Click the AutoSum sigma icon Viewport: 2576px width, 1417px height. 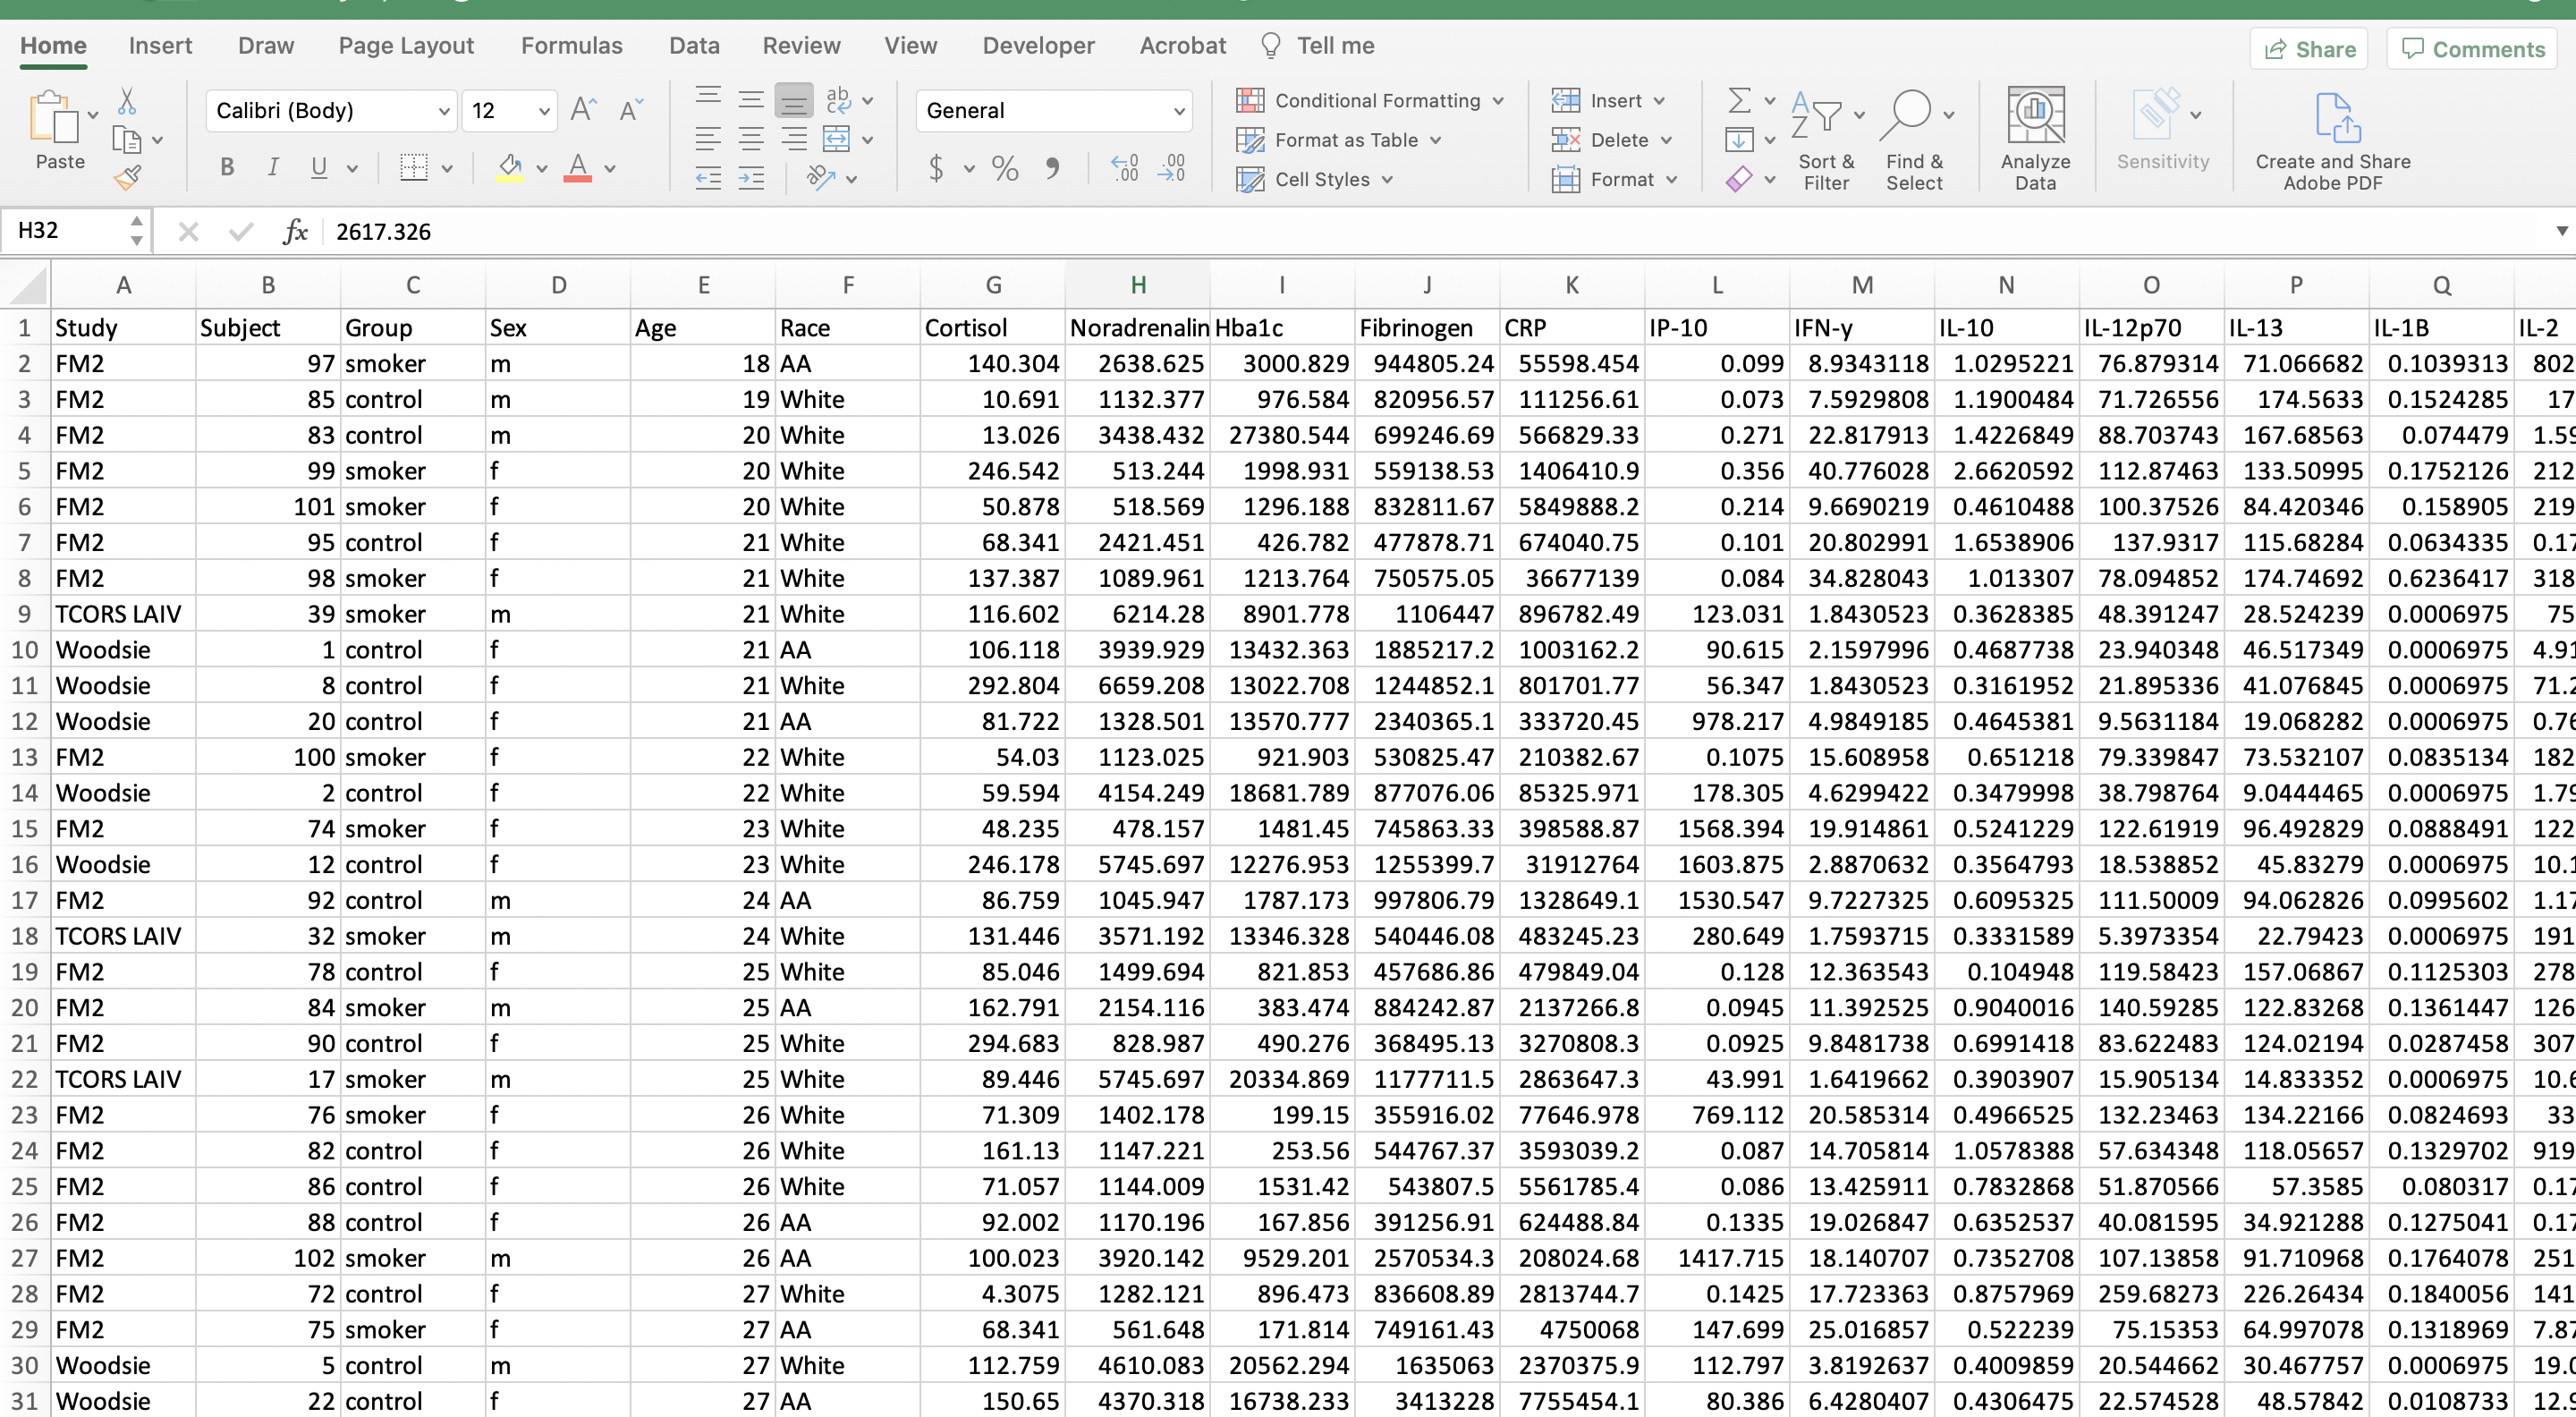click(1738, 100)
